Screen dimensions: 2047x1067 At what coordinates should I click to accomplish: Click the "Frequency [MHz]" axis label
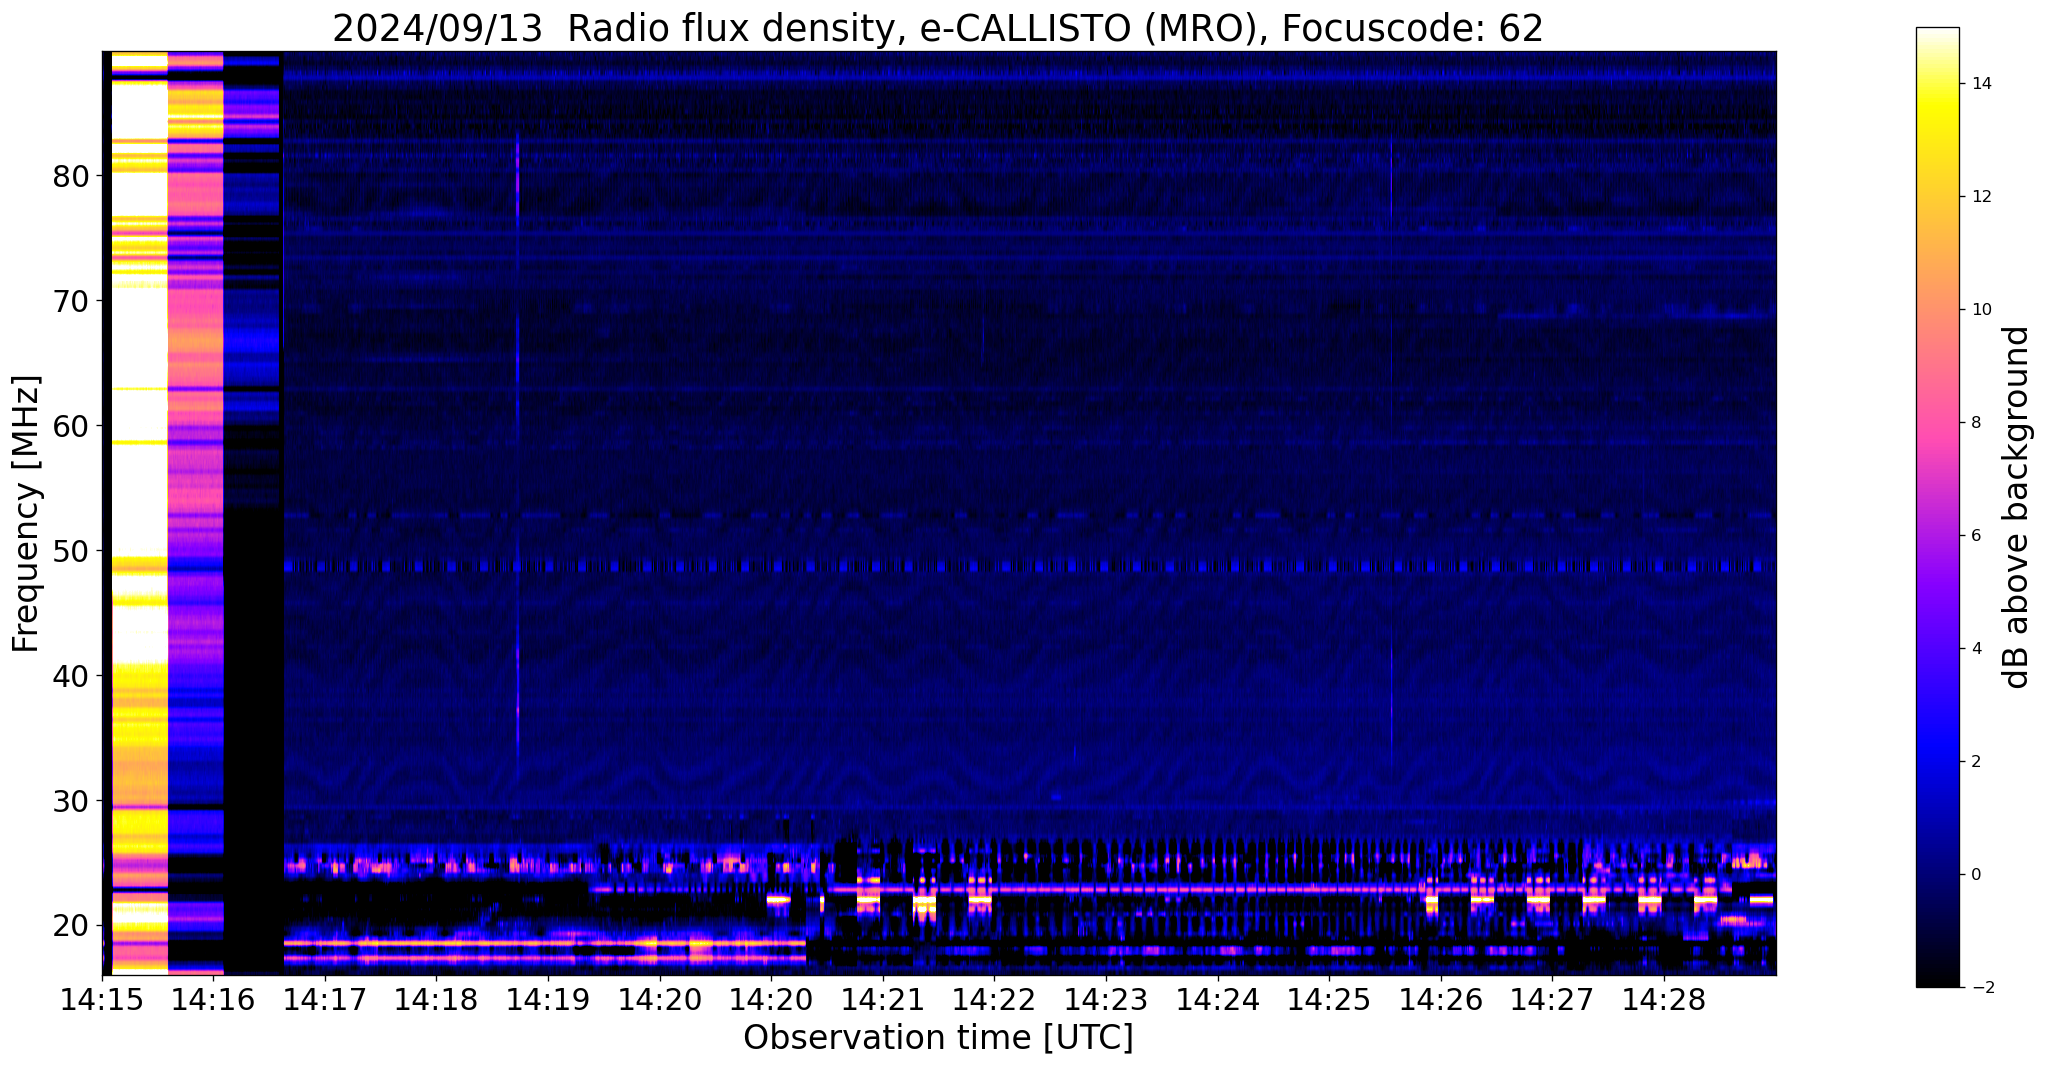[27, 514]
